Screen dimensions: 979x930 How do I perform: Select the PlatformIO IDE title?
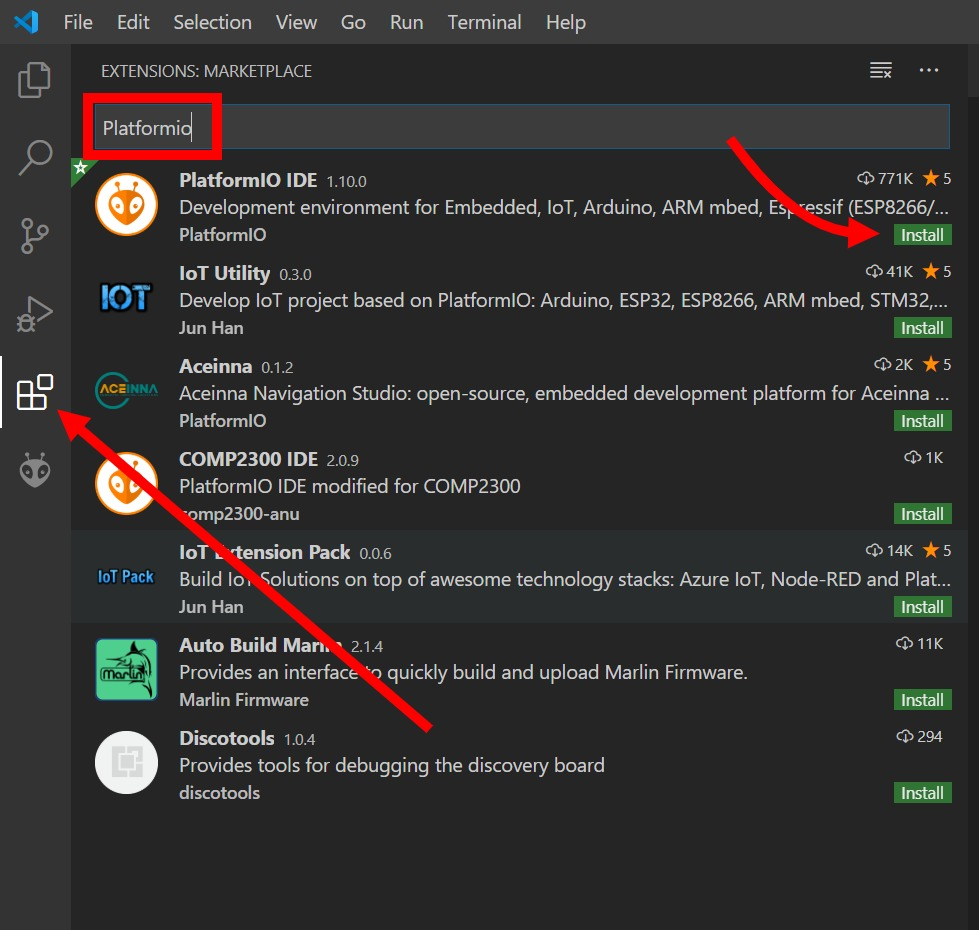pyautogui.click(x=248, y=180)
